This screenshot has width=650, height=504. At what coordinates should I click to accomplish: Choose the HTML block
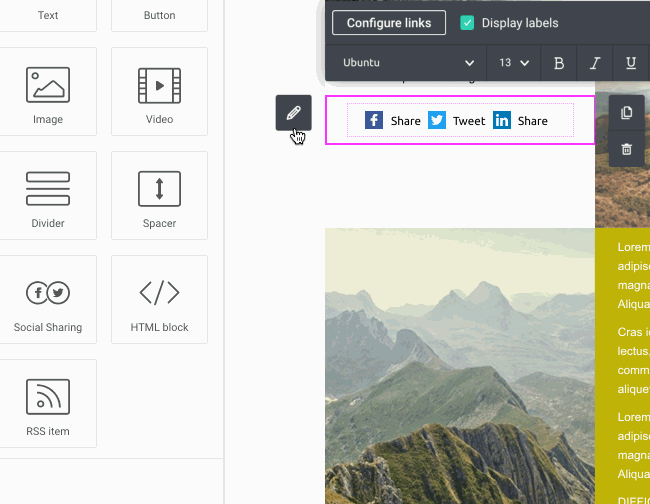tap(159, 299)
